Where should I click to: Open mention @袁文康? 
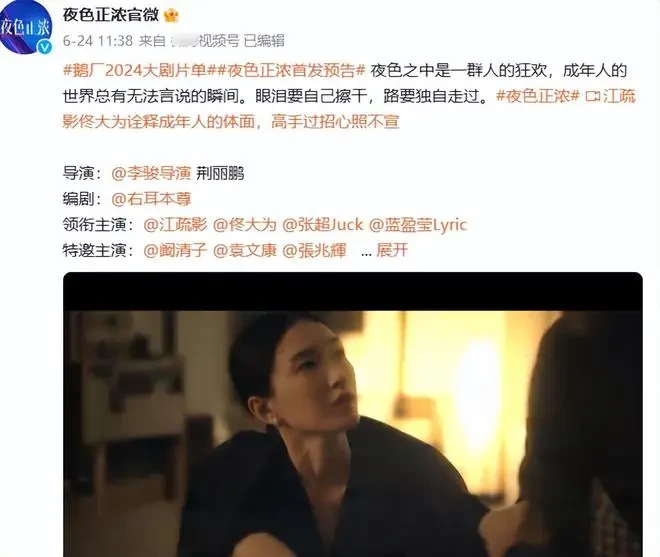(245, 250)
